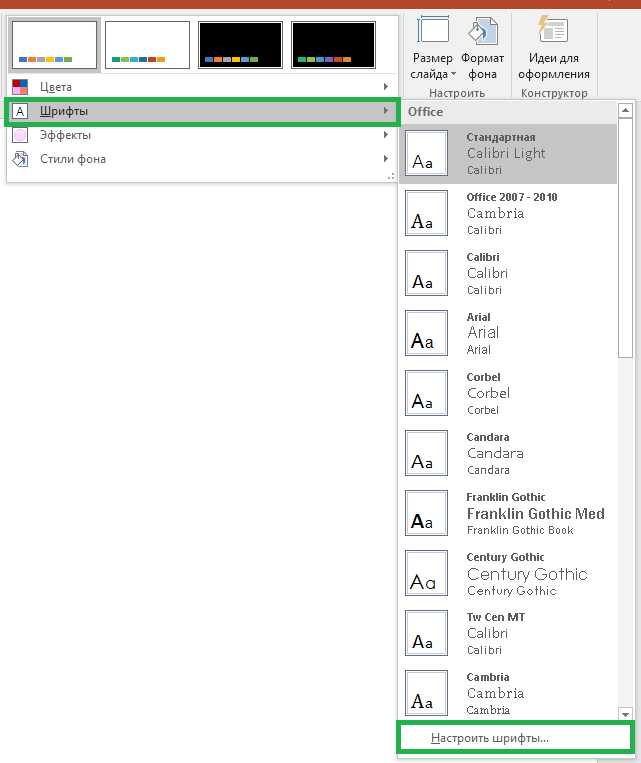This screenshot has width=641, height=763.
Task: Open Идеи для оформления designer
Action: pos(553,49)
